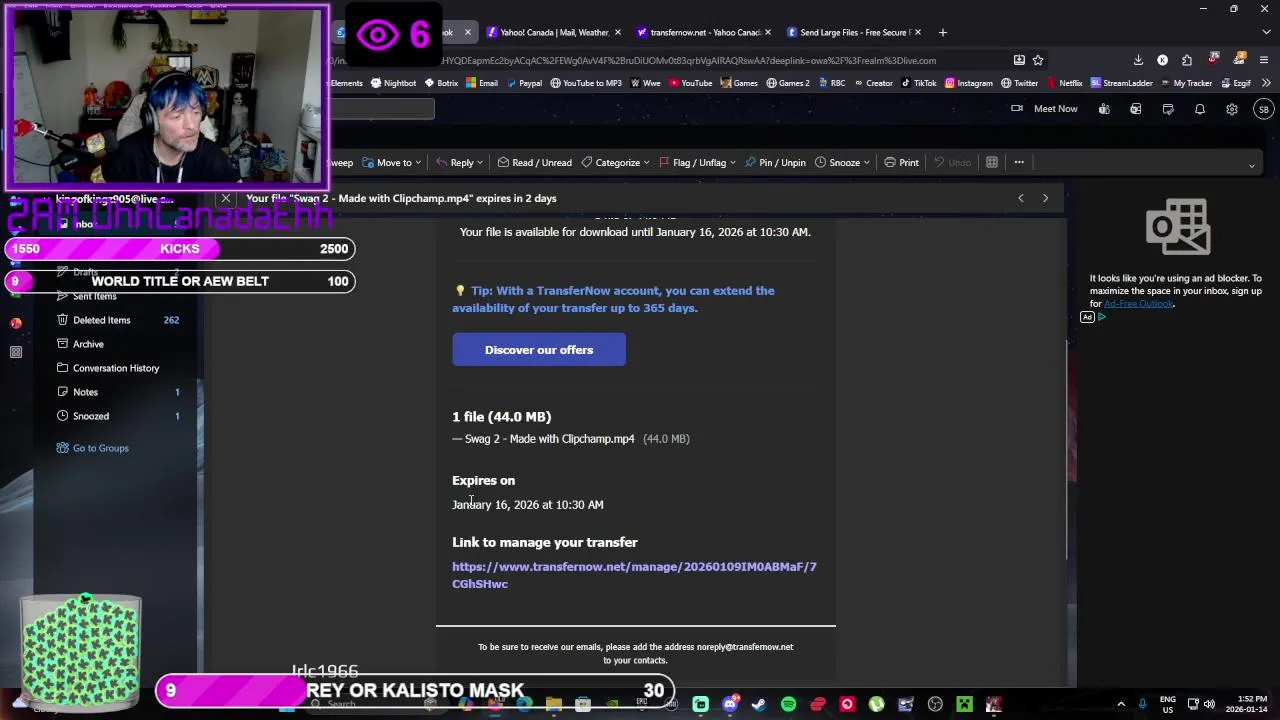Expand the Categorize dropdown
This screenshot has height=720, width=1280.
pyautogui.click(x=646, y=163)
